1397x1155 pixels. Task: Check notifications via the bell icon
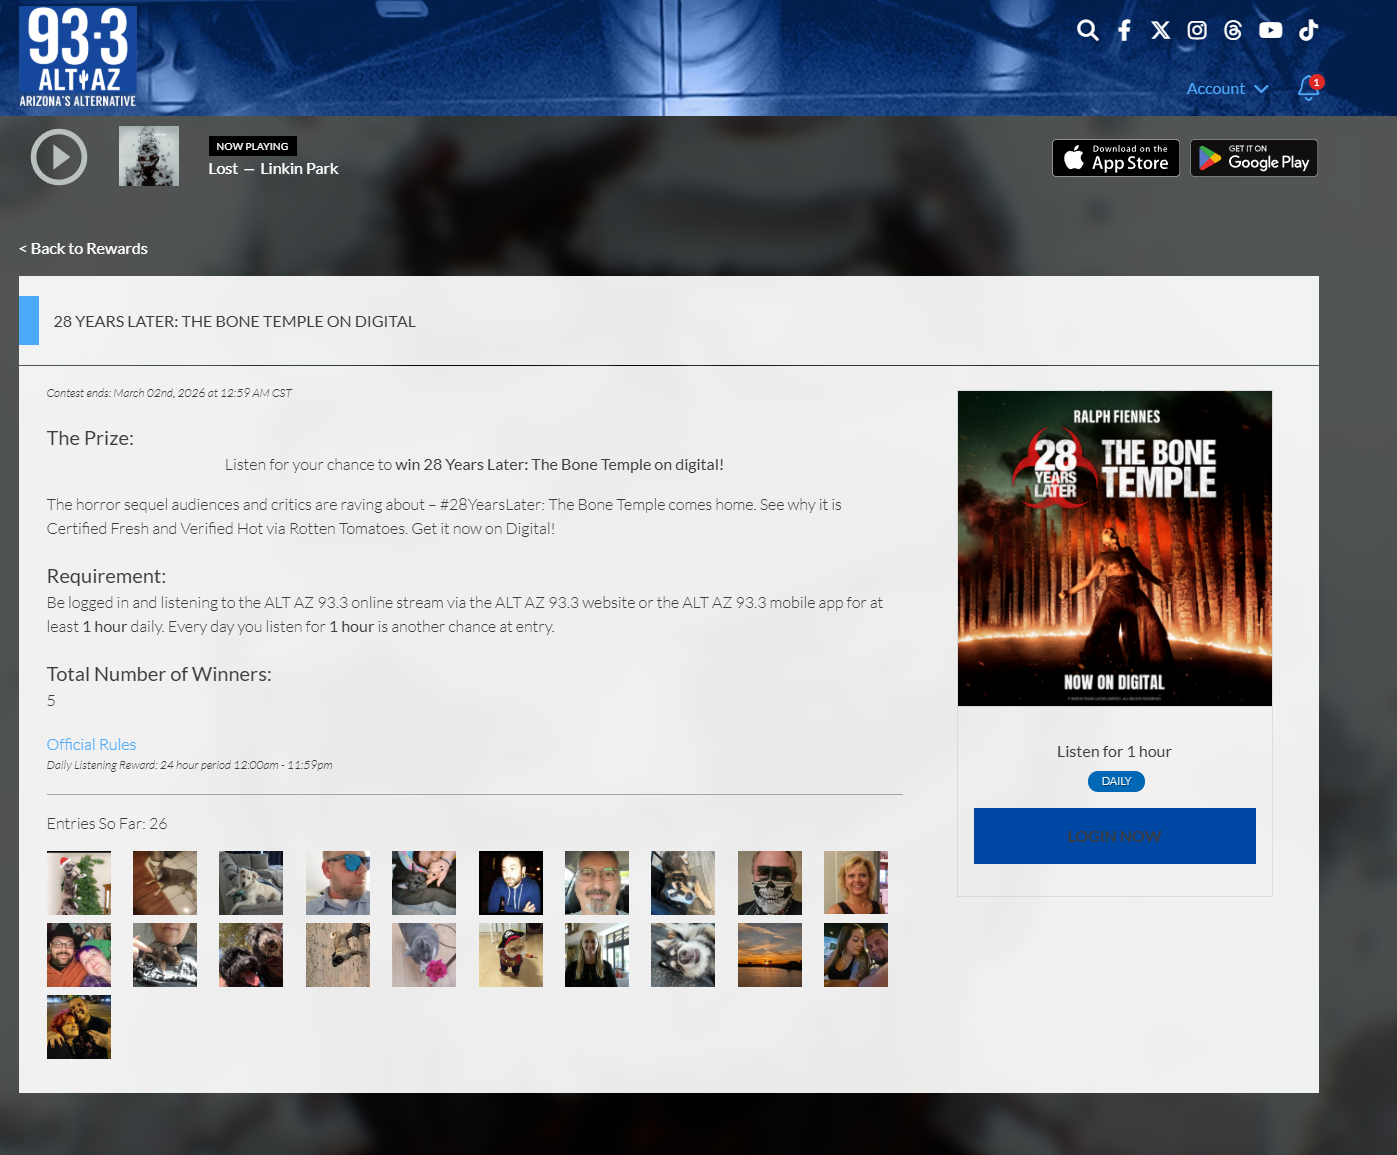(x=1309, y=88)
